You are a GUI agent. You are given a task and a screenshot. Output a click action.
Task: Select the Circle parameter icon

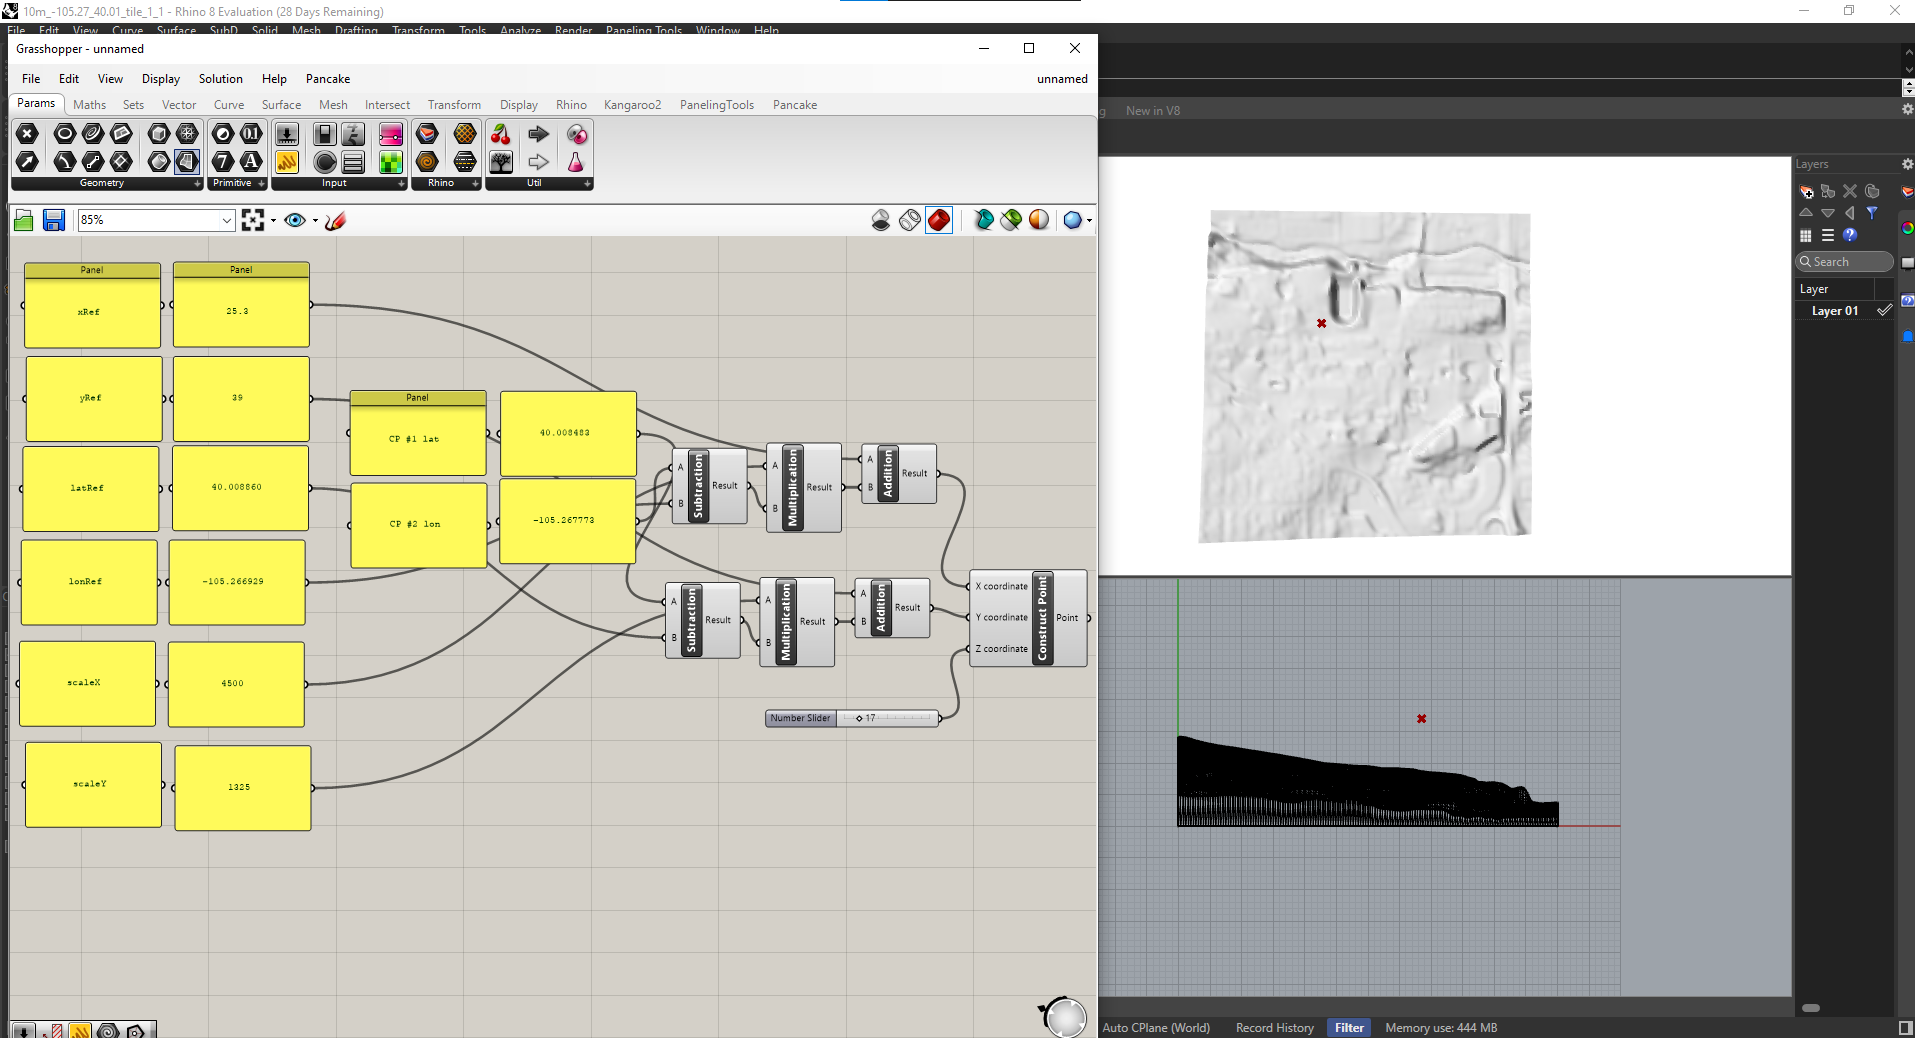[65, 134]
